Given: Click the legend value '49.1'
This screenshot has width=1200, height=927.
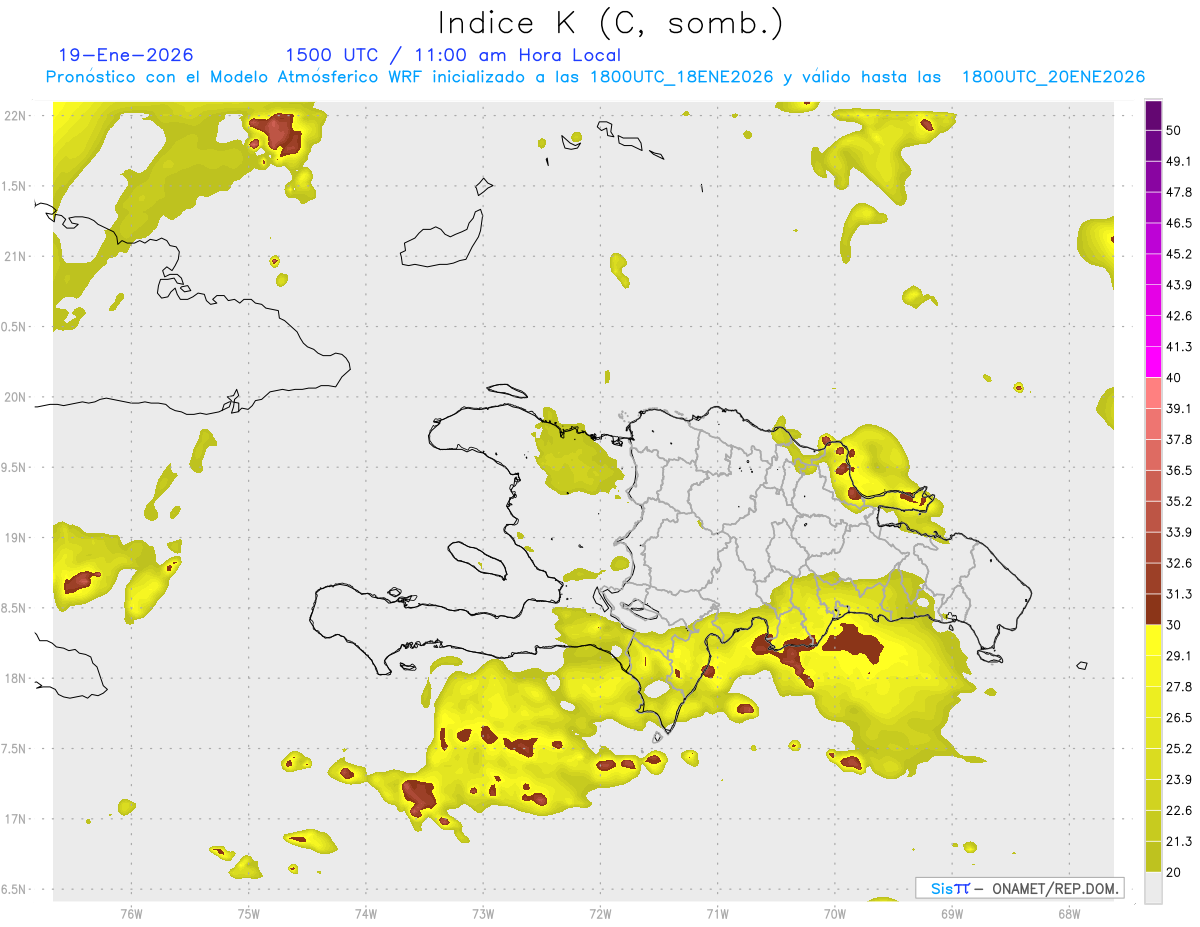Looking at the screenshot, I should (x=1179, y=161).
